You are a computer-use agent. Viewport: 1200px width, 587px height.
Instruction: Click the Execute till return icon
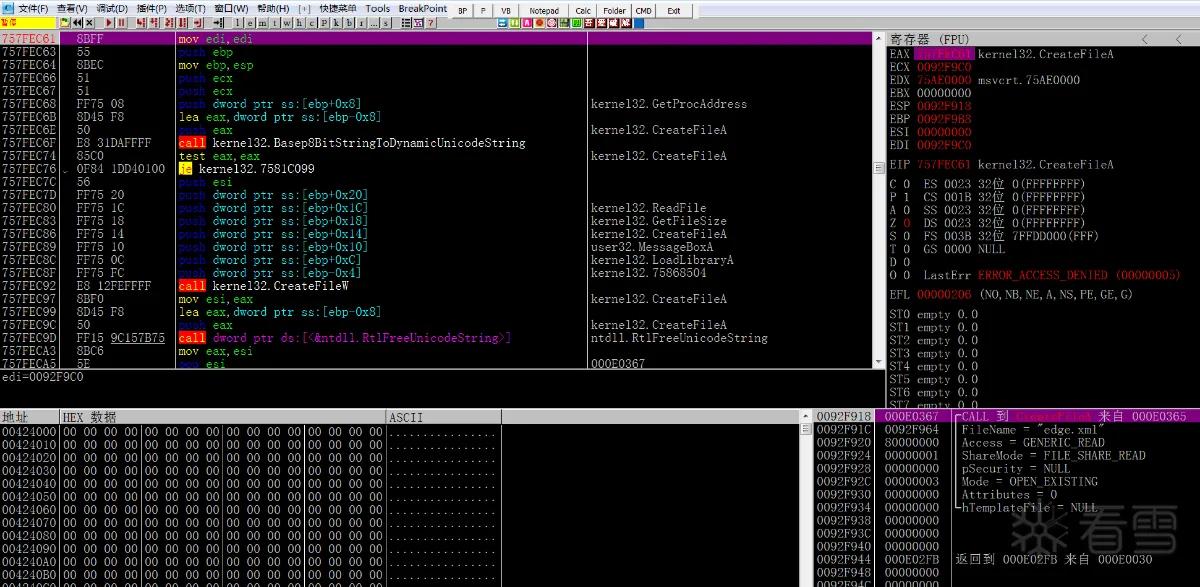click(x=198, y=22)
